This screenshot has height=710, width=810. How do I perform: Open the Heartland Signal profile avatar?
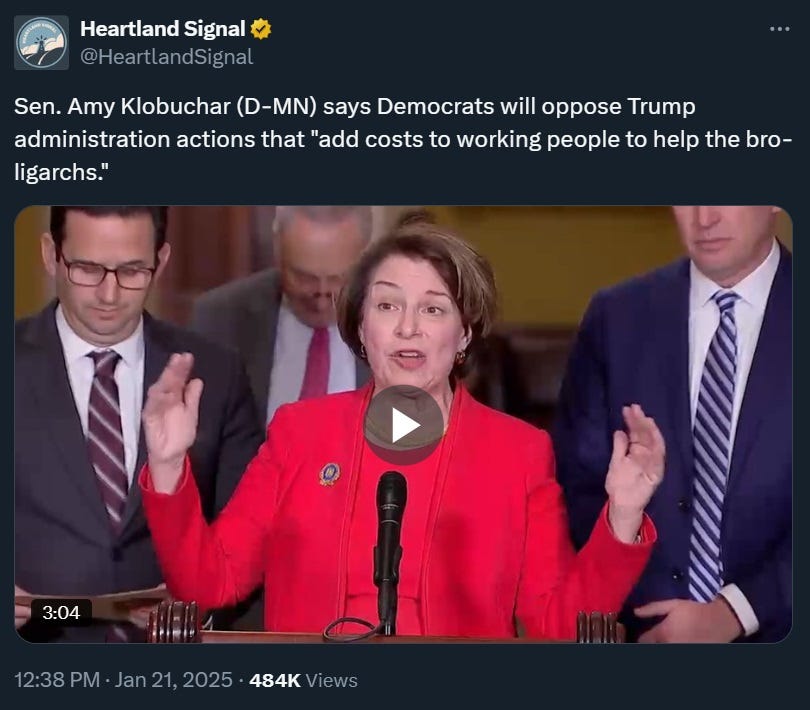click(x=41, y=42)
